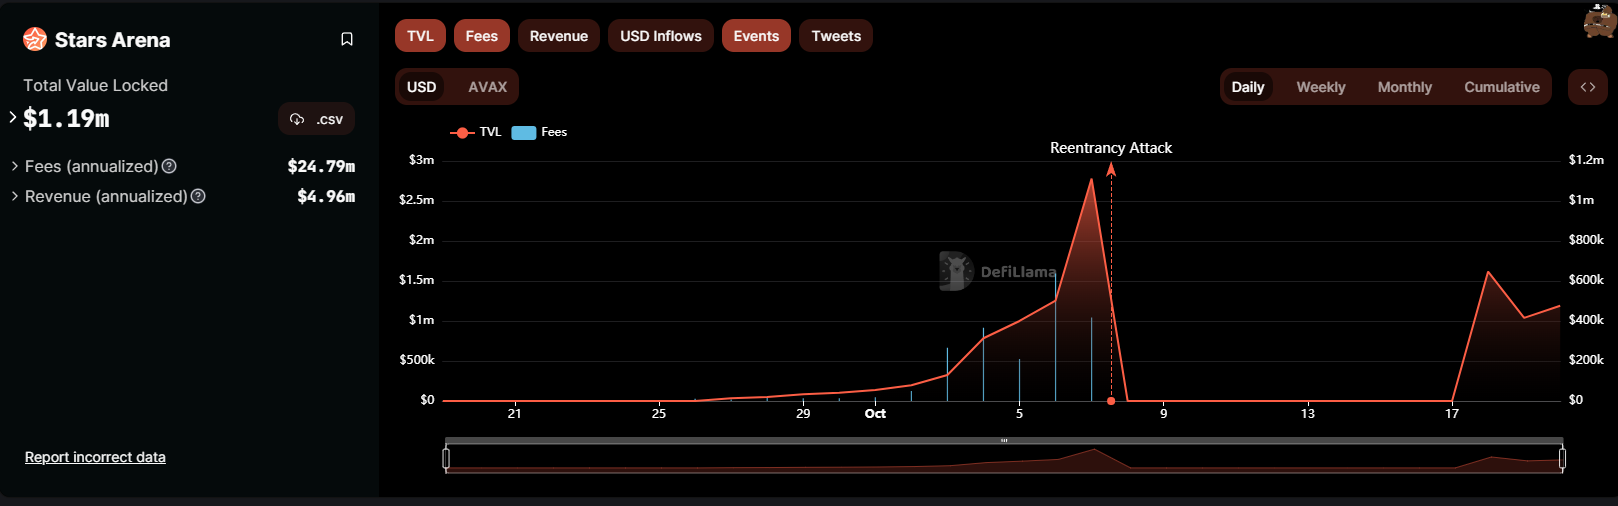The width and height of the screenshot is (1618, 506).
Task: Enable the Revenue chart series
Action: pyautogui.click(x=558, y=36)
